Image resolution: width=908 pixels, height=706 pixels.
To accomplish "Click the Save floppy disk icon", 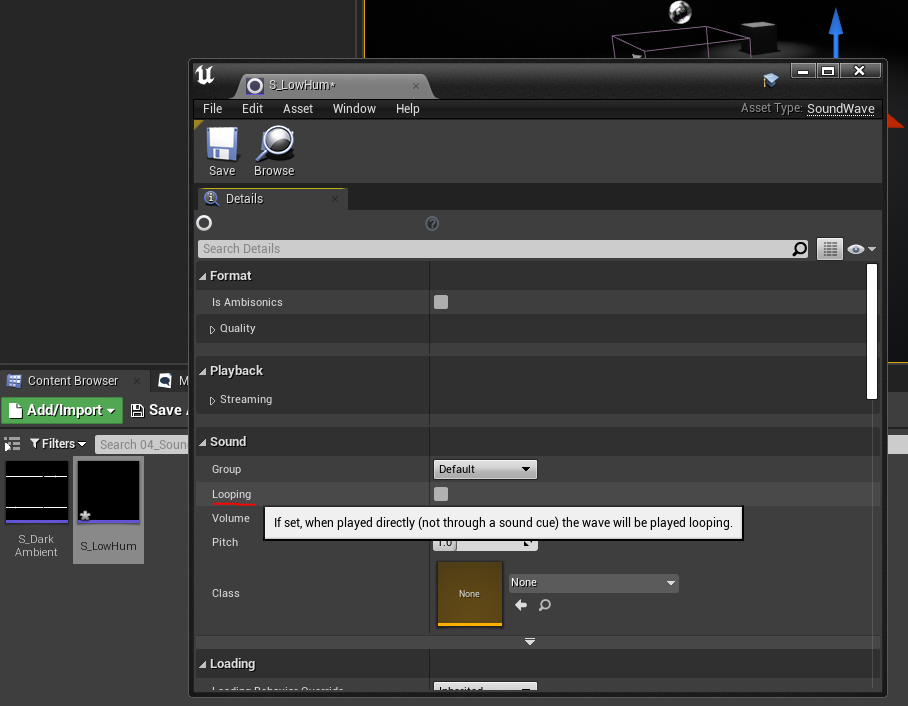I will point(222,145).
